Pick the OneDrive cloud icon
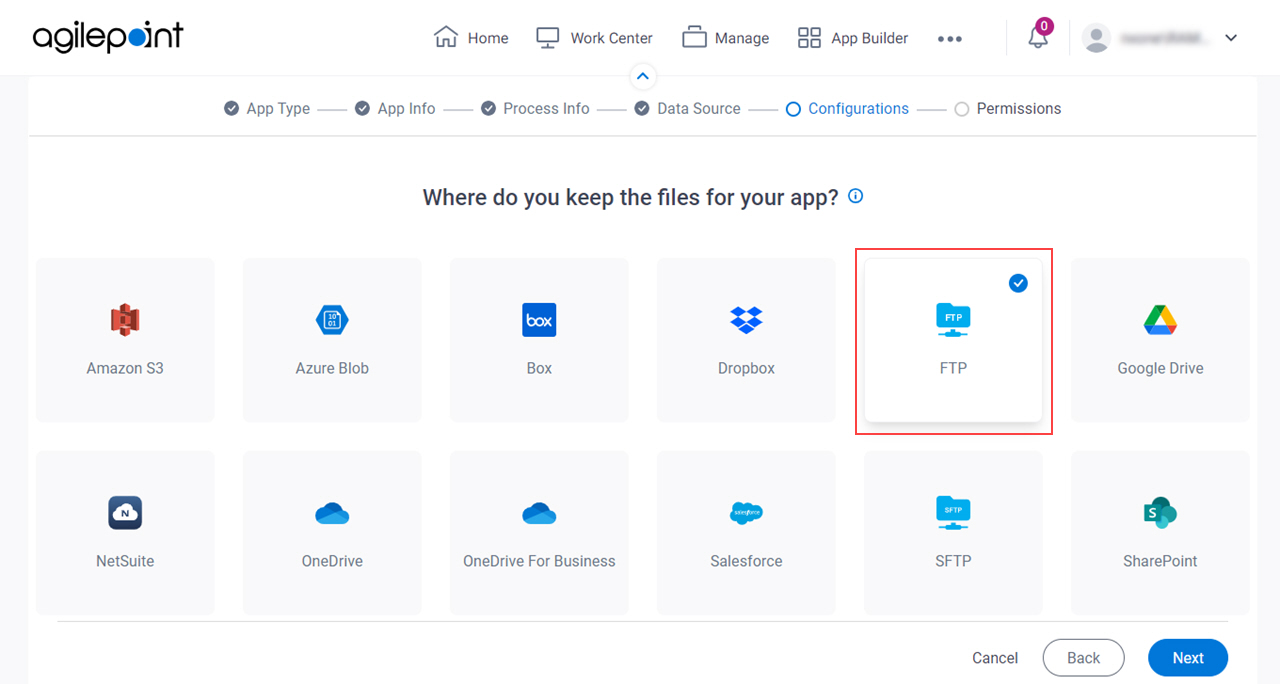Image resolution: width=1280 pixels, height=684 pixels. pos(332,513)
